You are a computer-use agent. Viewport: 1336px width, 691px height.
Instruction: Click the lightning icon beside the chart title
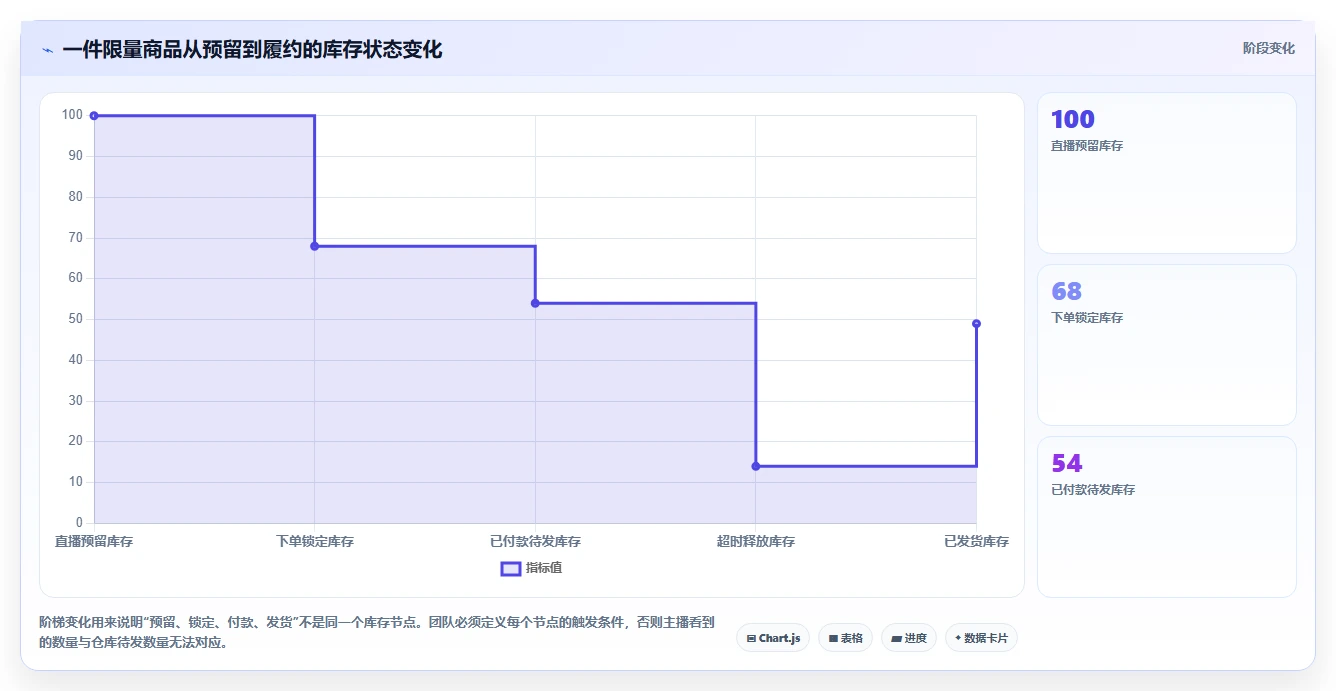(x=47, y=50)
